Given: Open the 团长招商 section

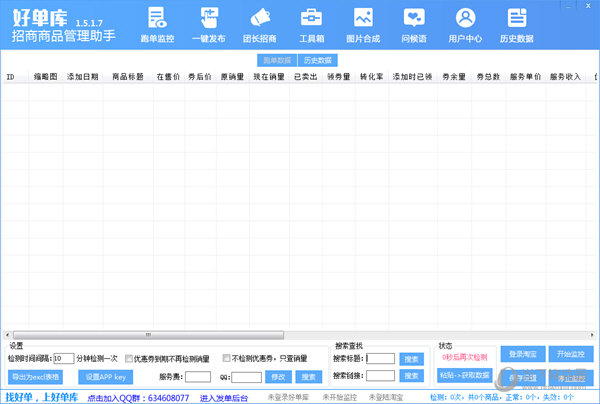Looking at the screenshot, I should [x=260, y=25].
